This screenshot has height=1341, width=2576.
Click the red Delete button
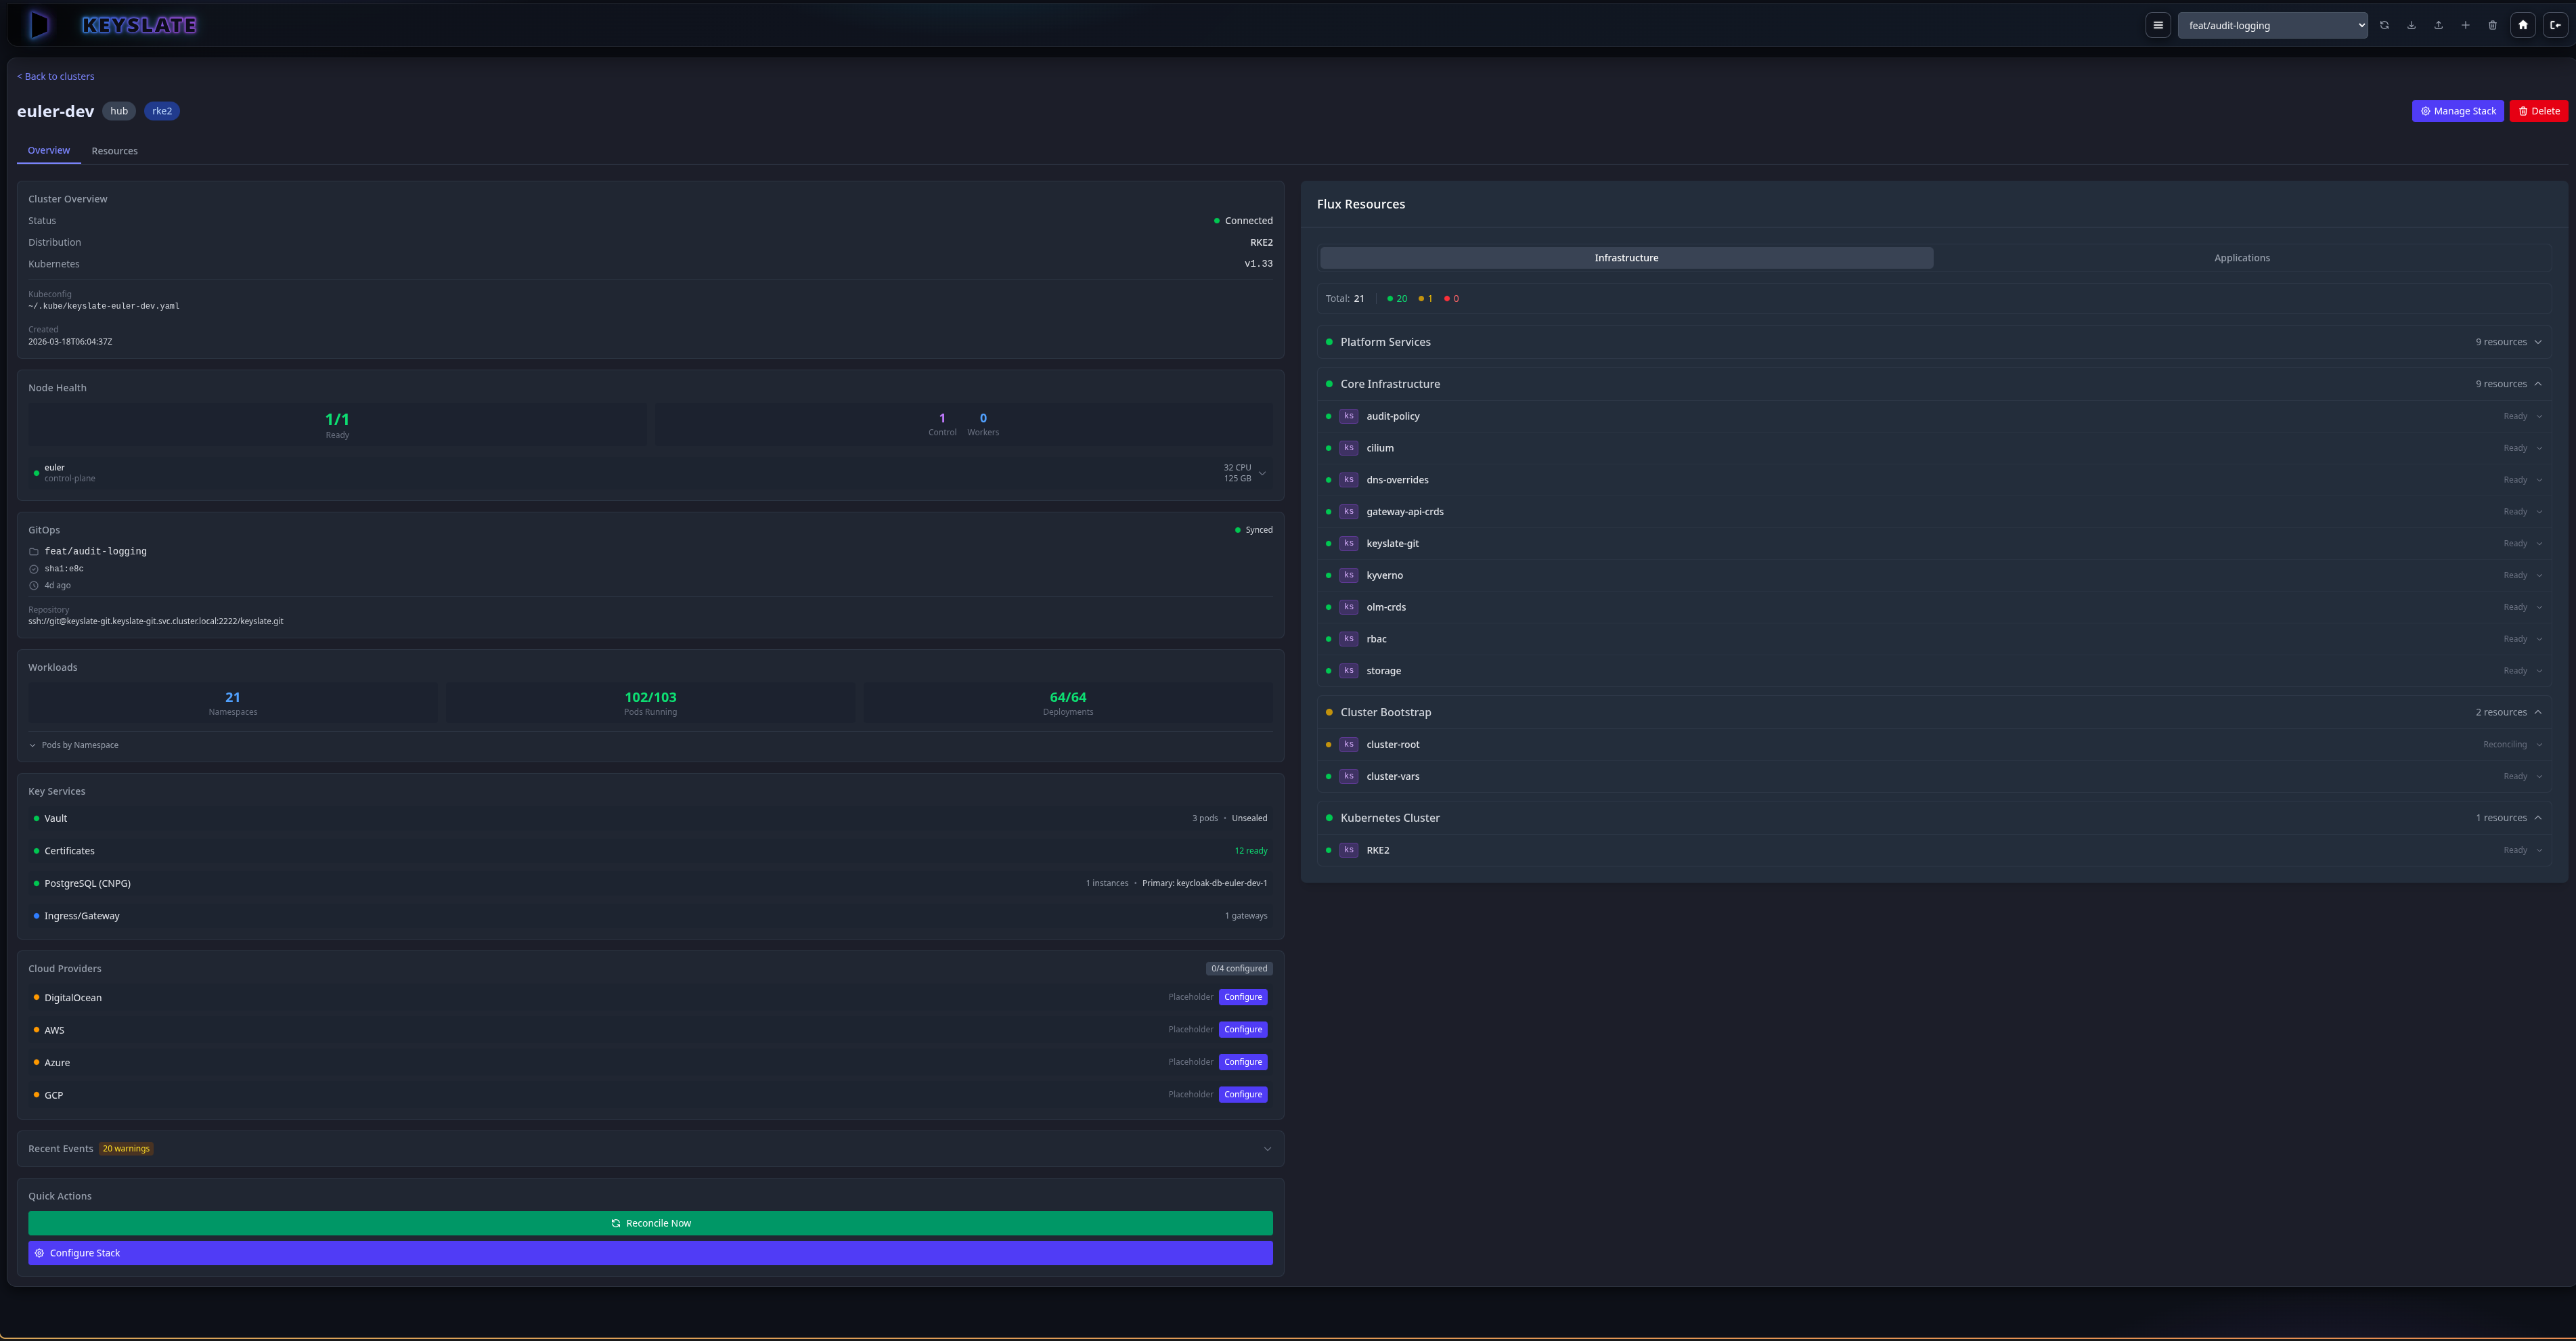coord(2538,111)
